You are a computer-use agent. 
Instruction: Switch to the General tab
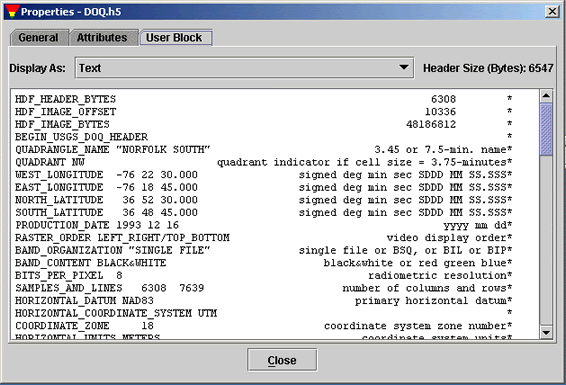39,38
